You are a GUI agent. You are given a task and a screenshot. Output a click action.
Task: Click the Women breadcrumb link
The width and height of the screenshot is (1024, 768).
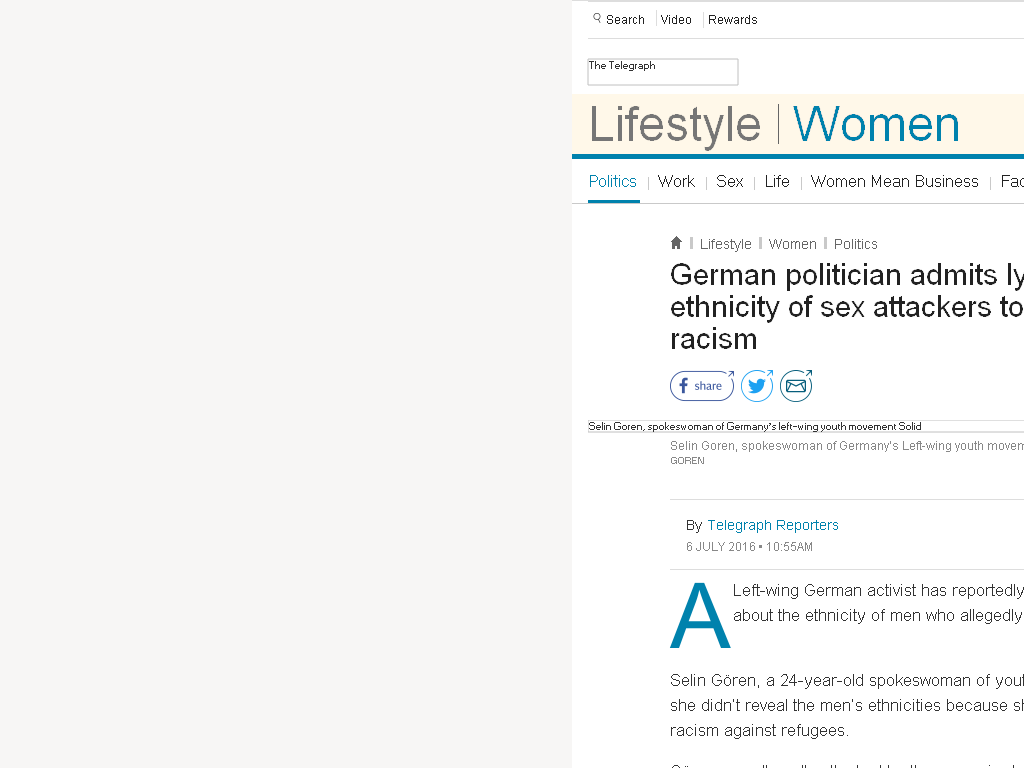pos(792,244)
